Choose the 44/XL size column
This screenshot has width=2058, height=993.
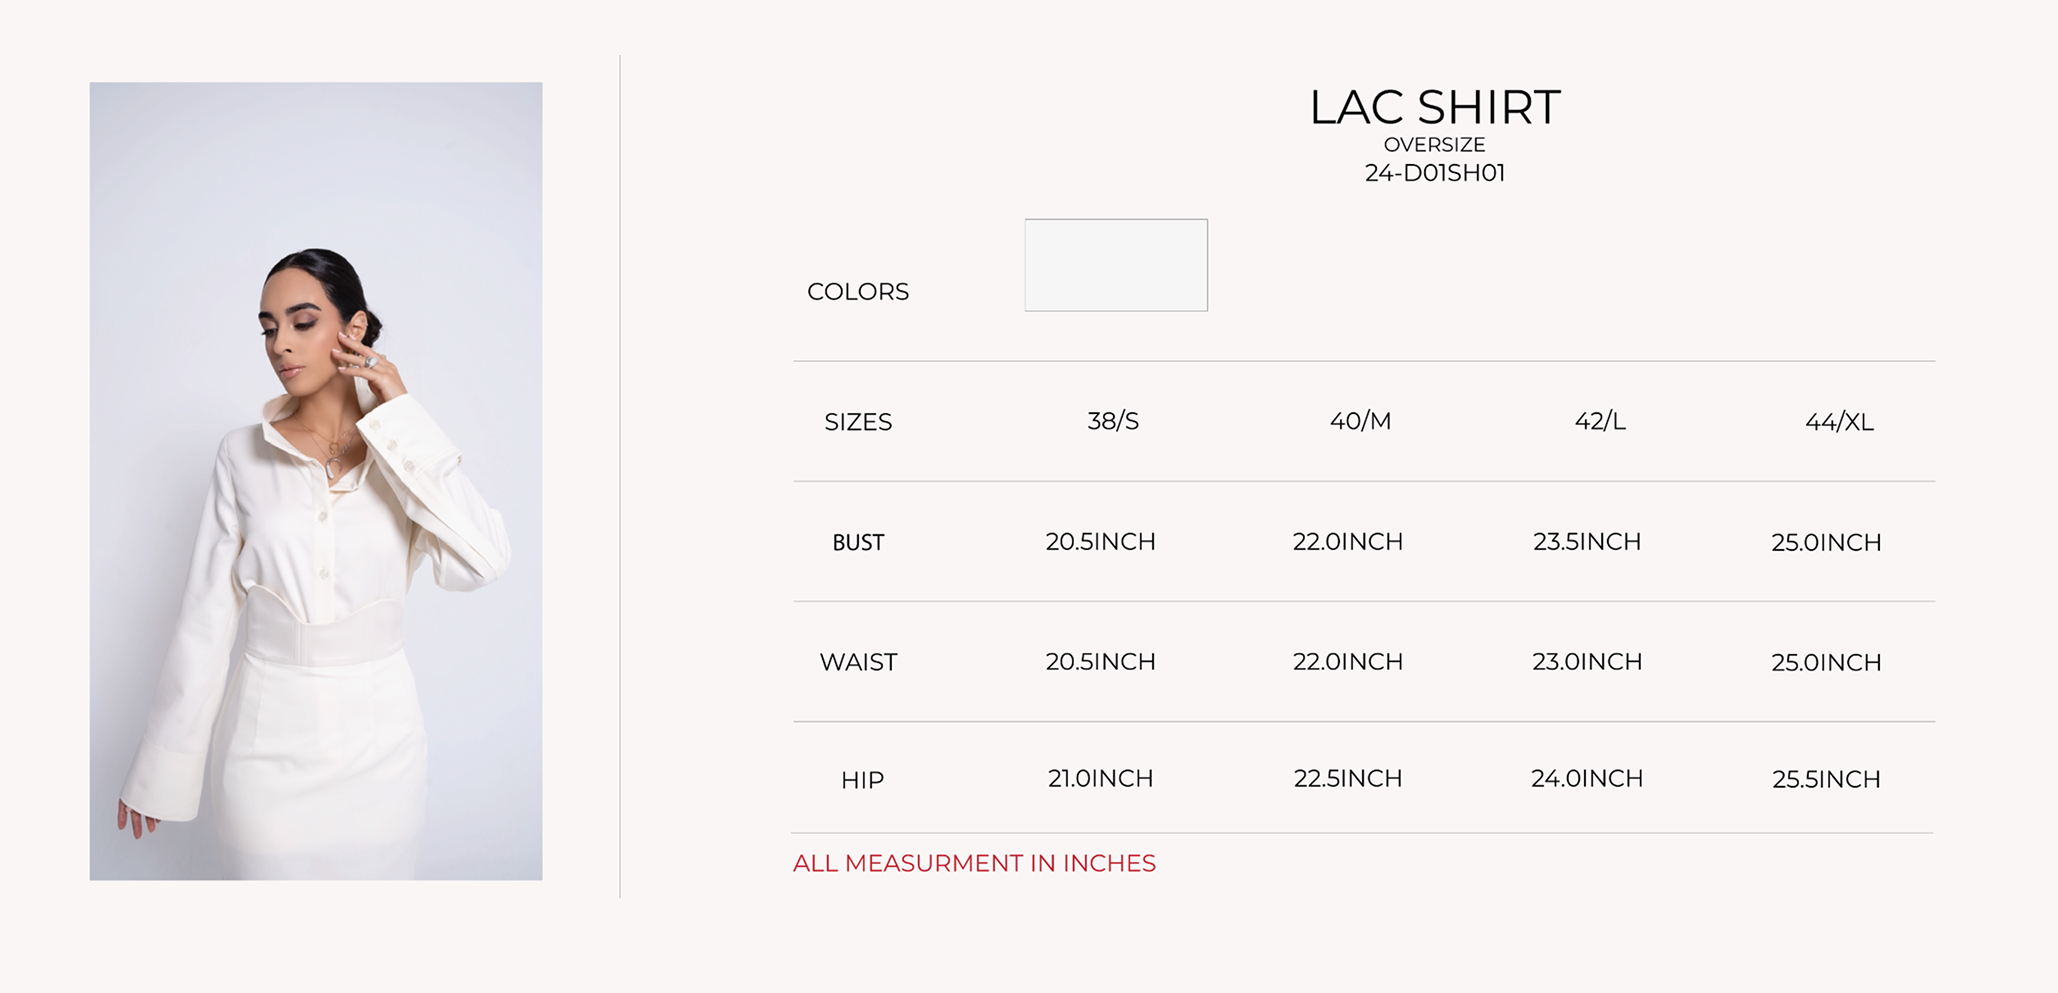(1839, 422)
